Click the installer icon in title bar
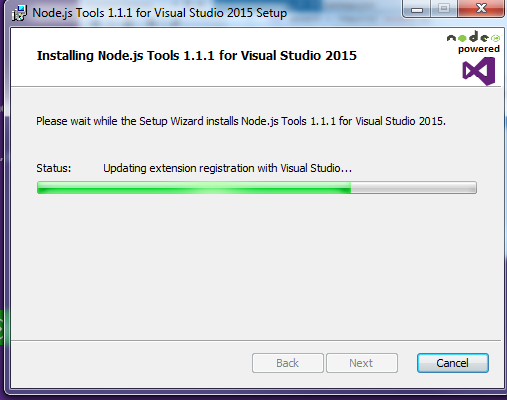Viewport: 507px width, 400px height. pyautogui.click(x=19, y=13)
